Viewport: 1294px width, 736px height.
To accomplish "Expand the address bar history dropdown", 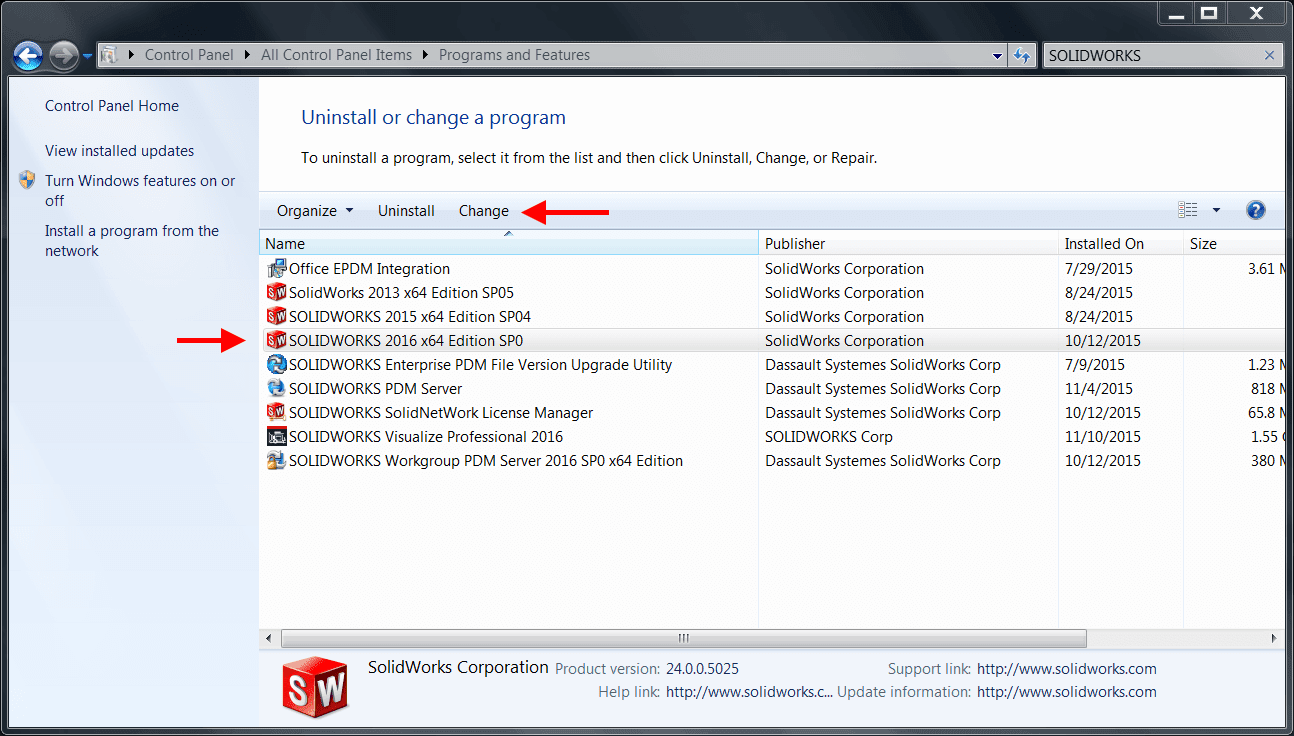I will 997,55.
